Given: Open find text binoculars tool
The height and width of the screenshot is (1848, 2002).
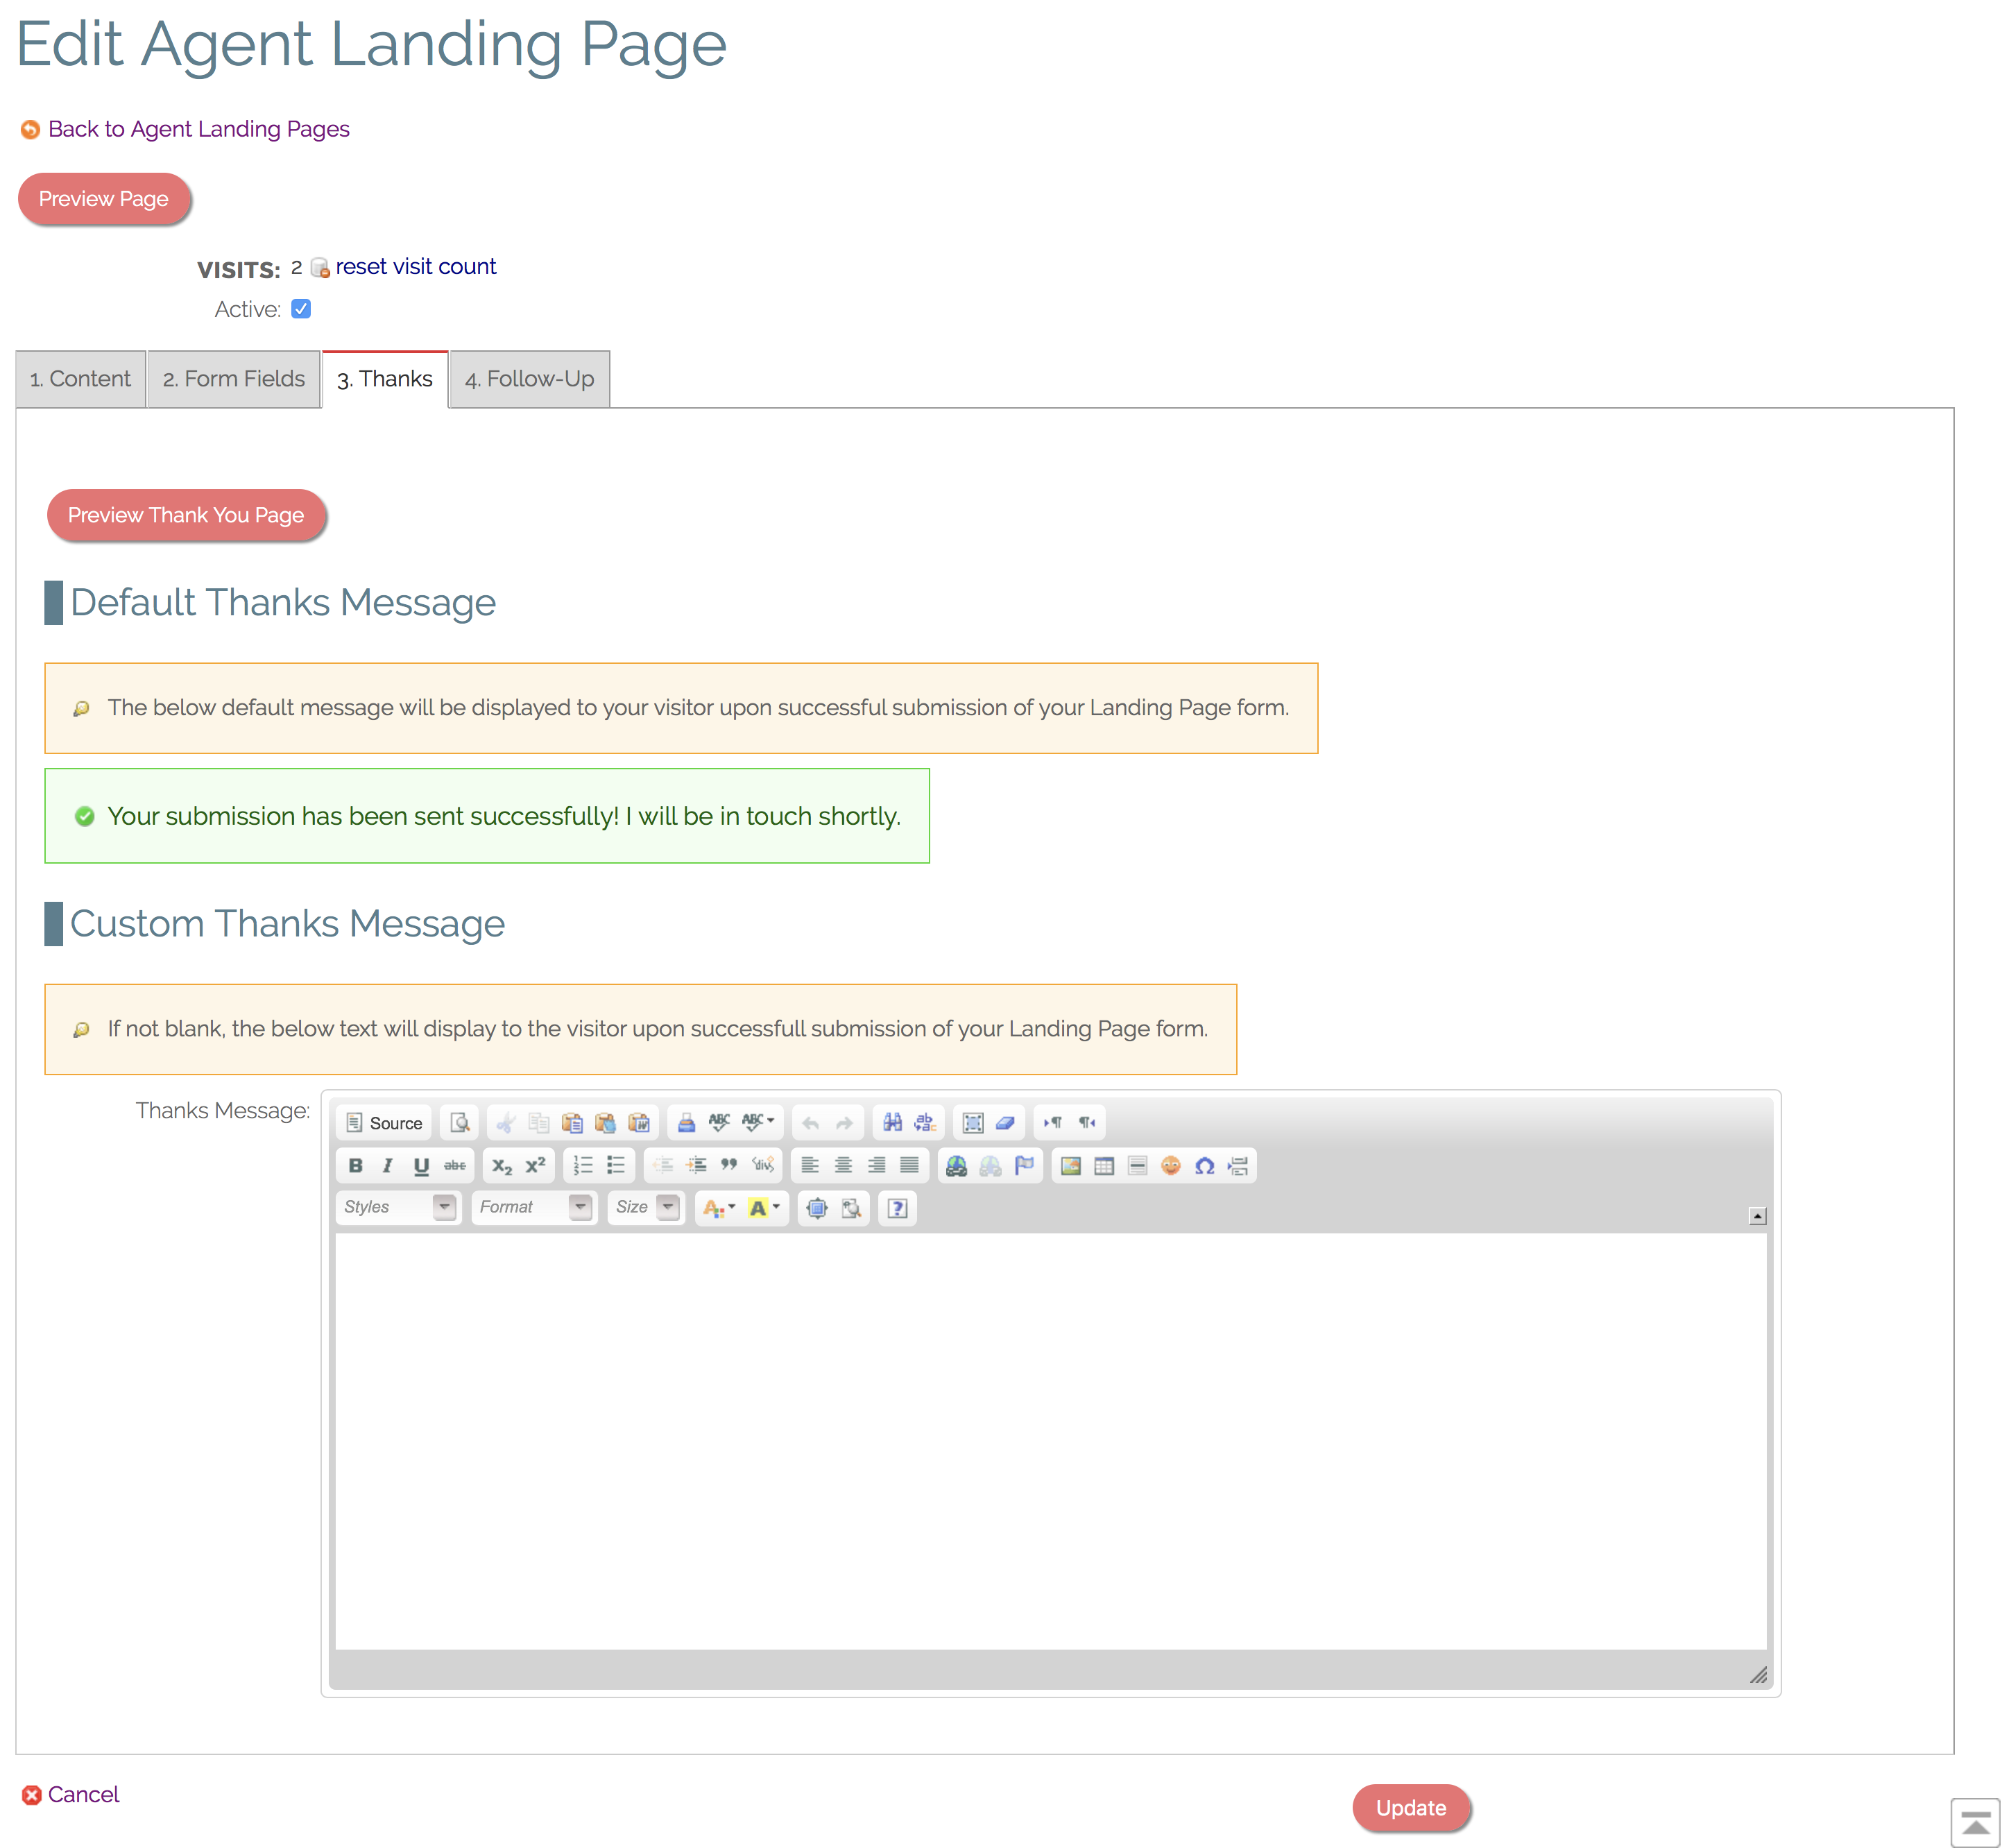Looking at the screenshot, I should coord(892,1122).
